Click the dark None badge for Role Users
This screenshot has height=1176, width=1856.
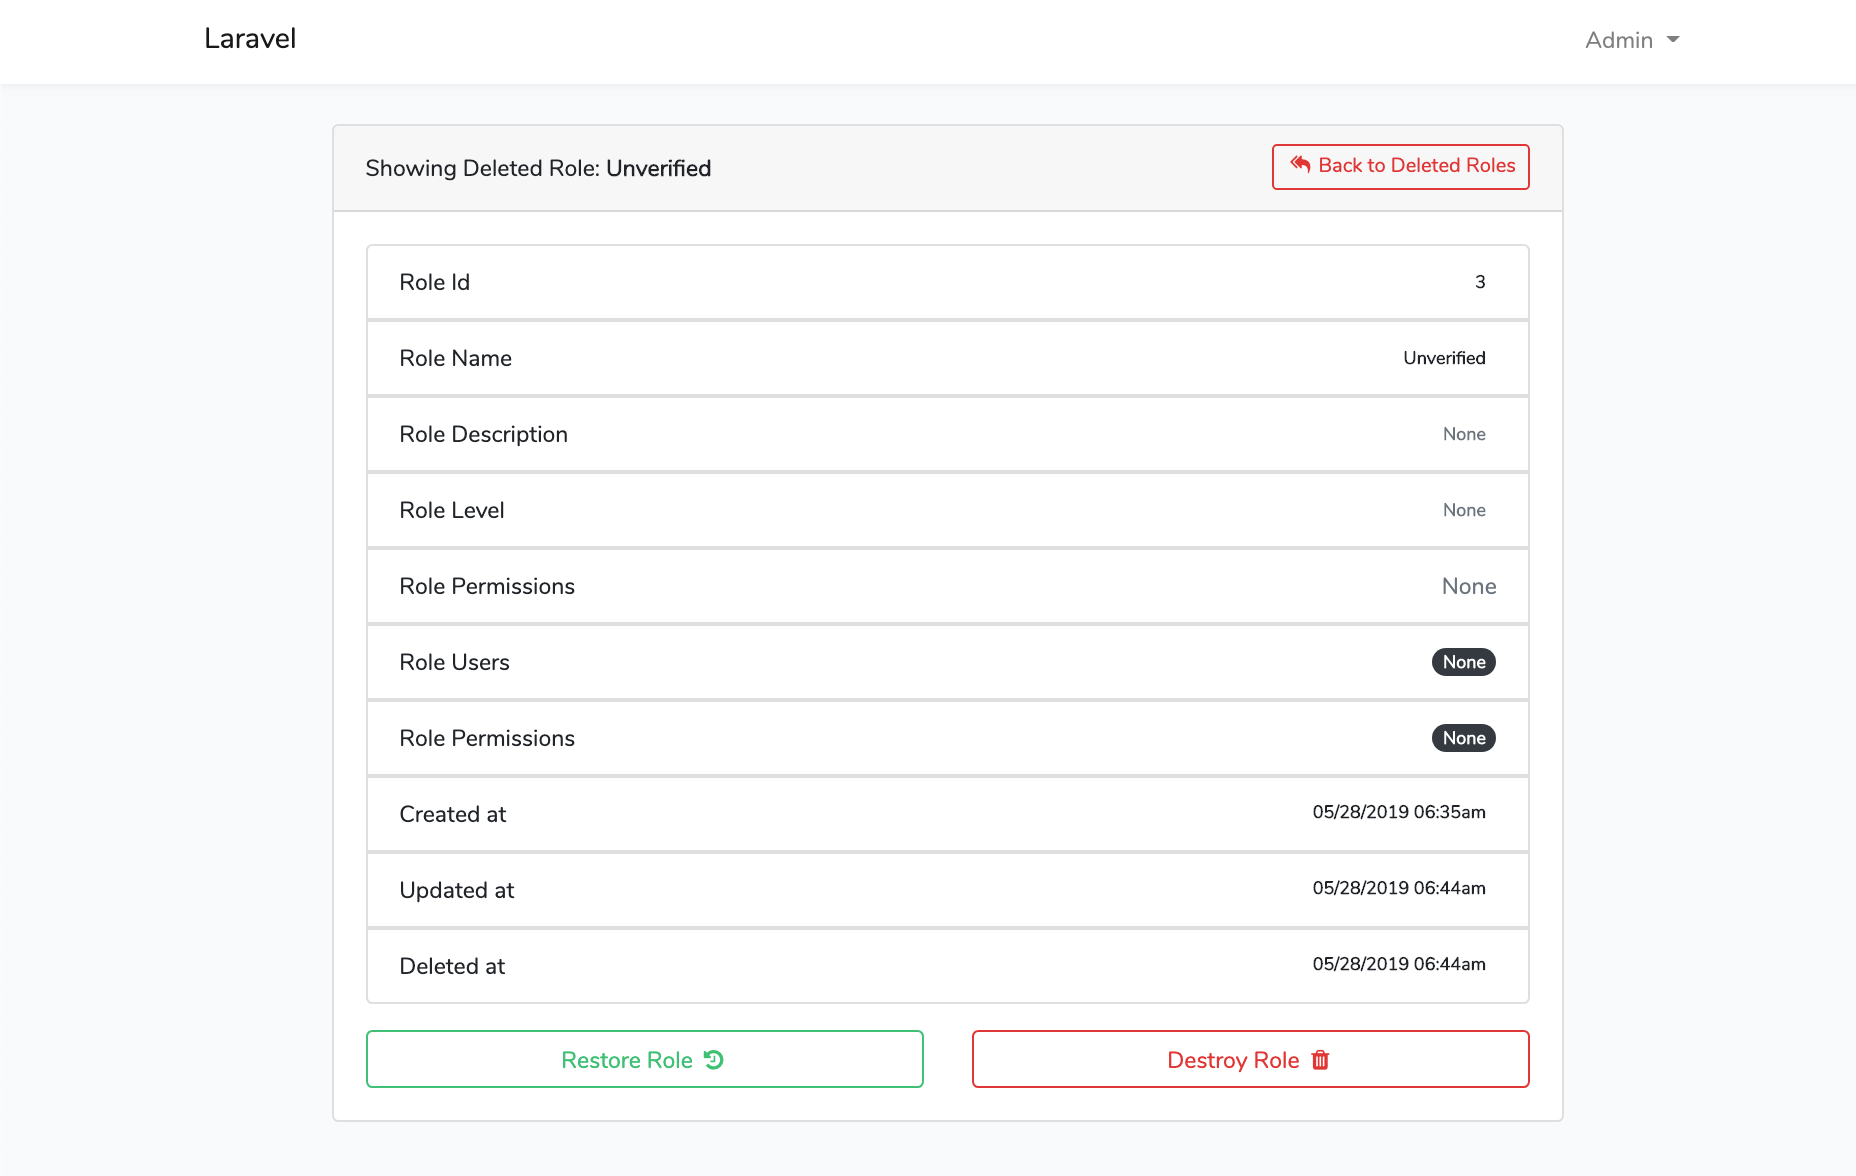(1463, 662)
